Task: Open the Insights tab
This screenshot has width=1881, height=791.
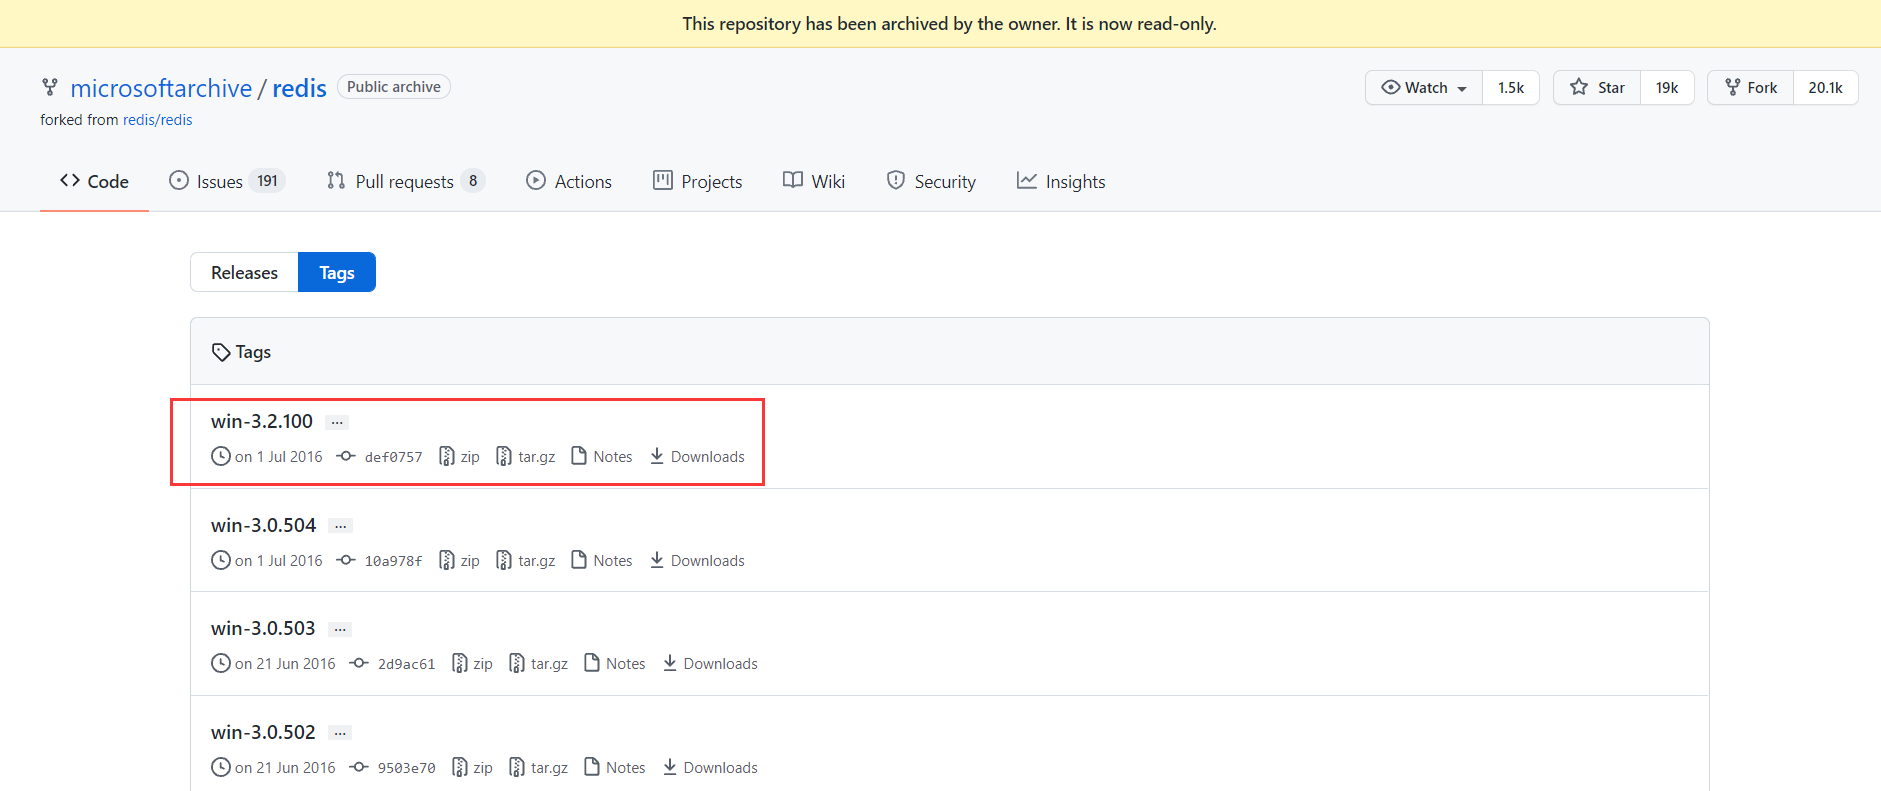Action: click(x=1061, y=181)
